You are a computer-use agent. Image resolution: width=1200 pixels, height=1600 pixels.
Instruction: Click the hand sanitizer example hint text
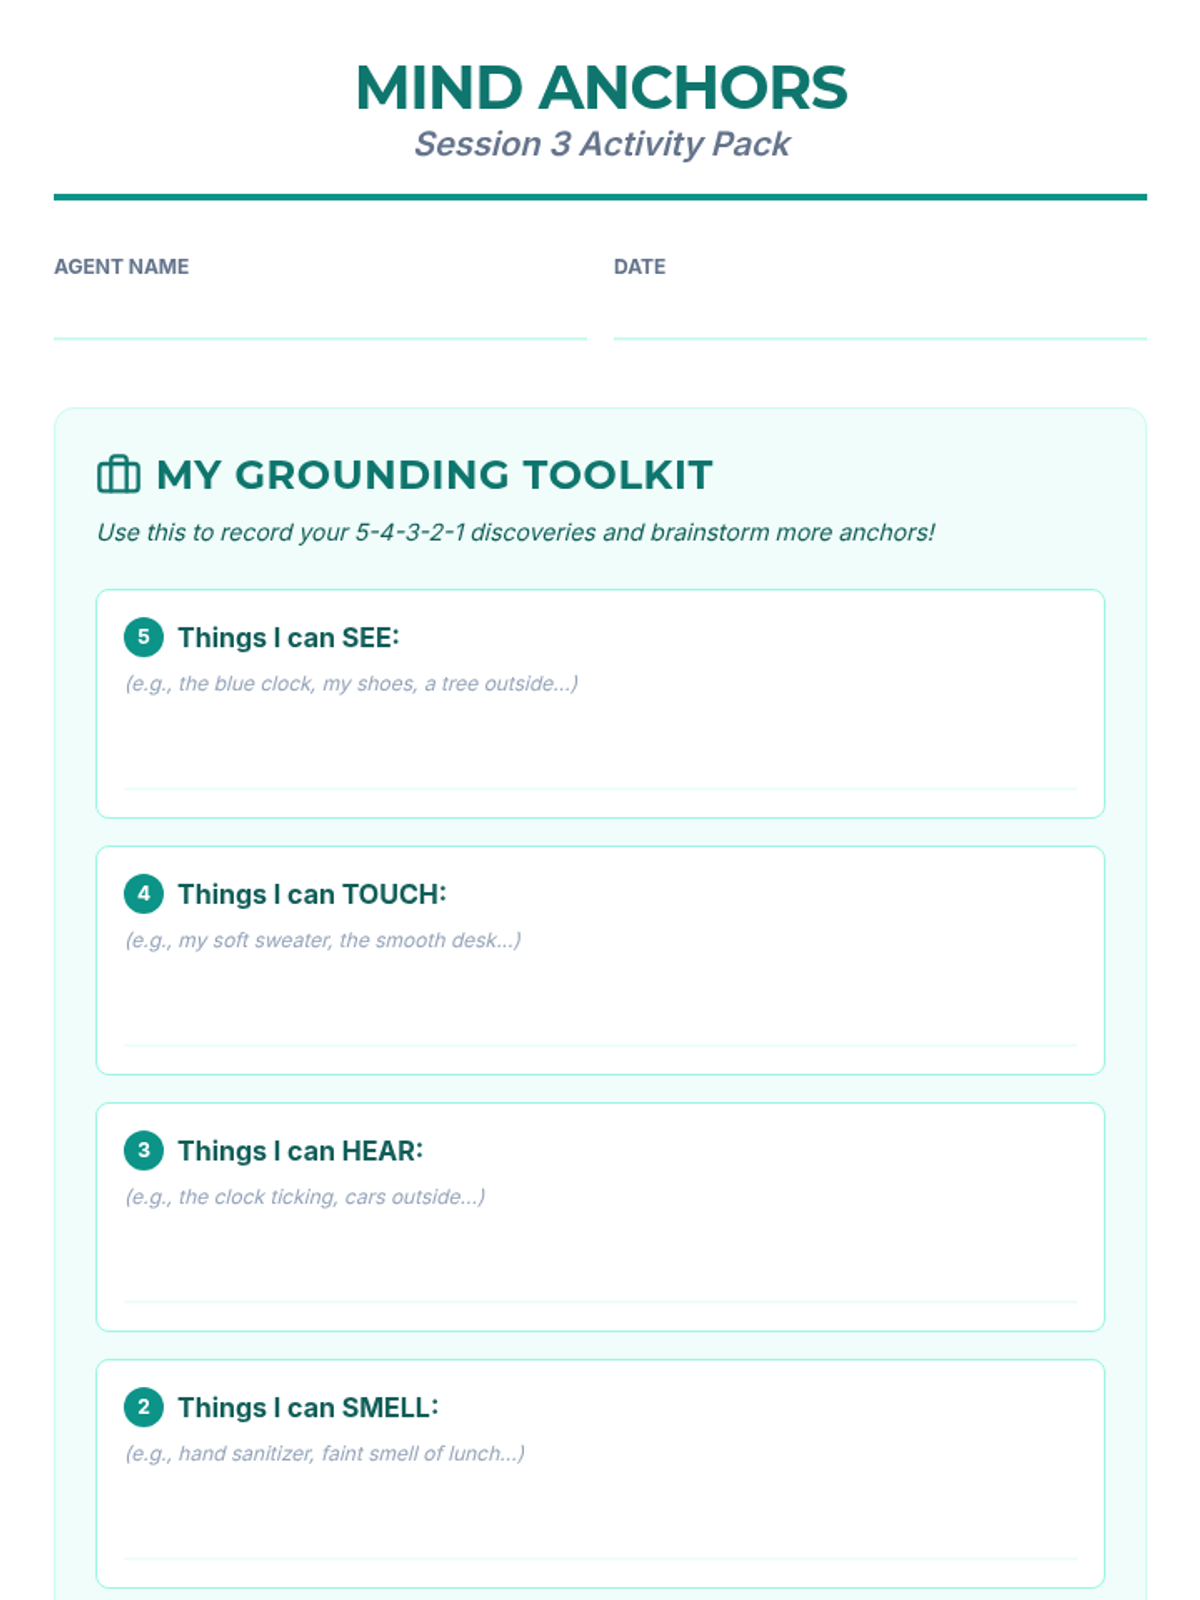[x=325, y=1453]
